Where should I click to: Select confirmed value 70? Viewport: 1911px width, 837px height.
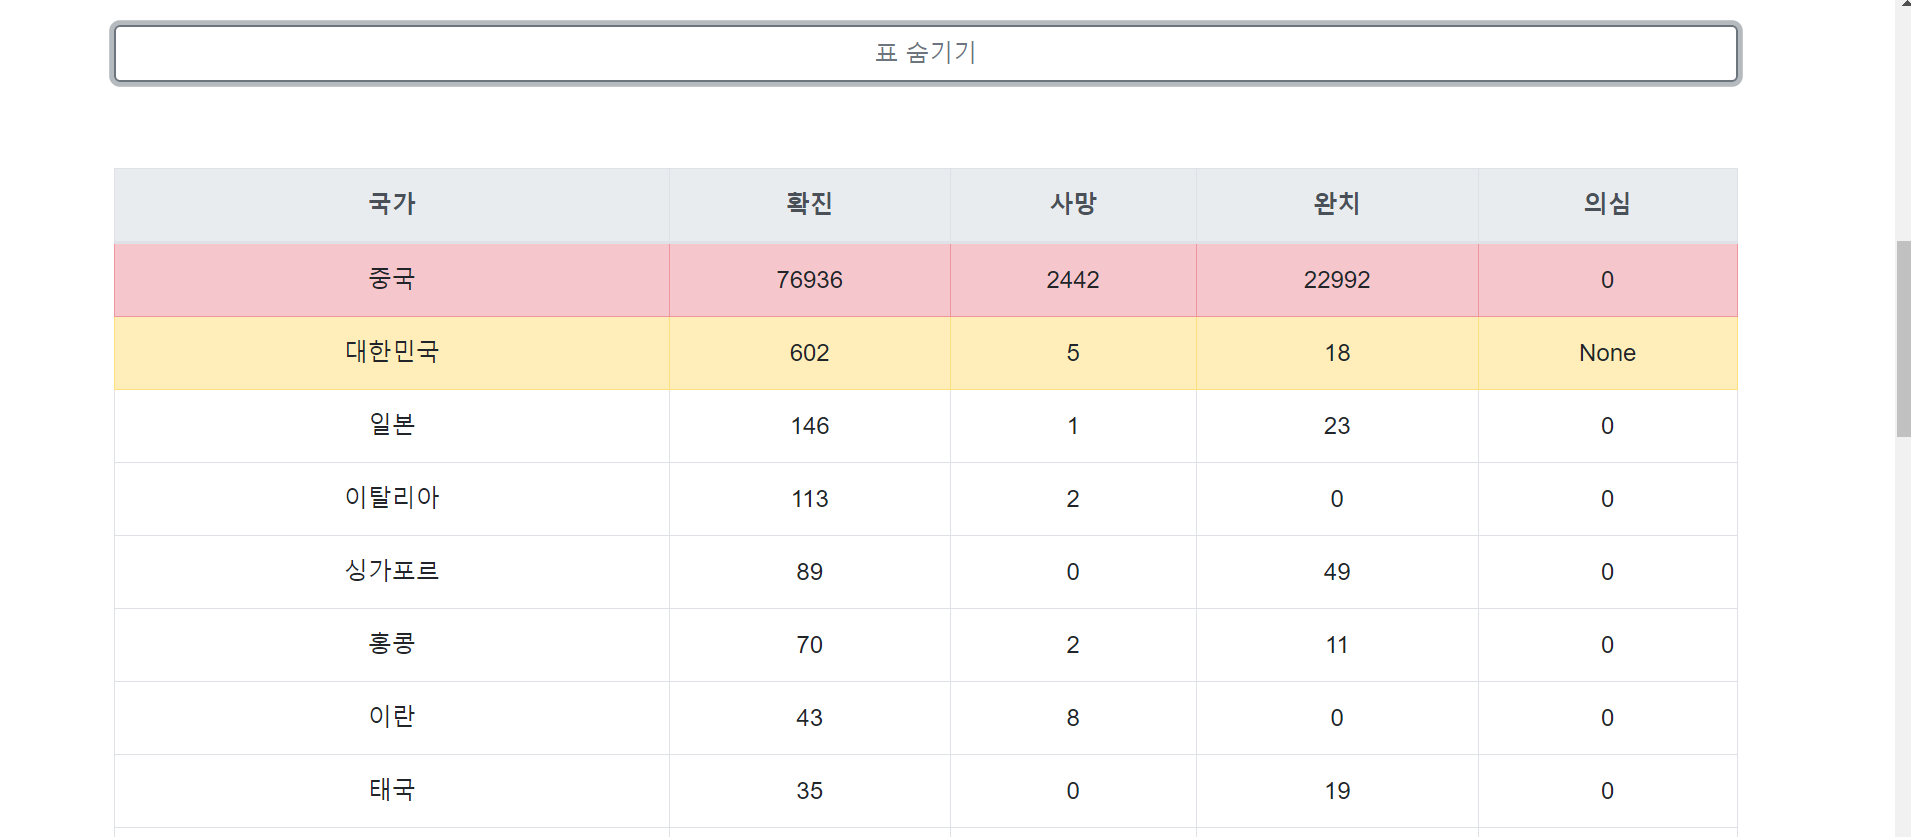(810, 645)
